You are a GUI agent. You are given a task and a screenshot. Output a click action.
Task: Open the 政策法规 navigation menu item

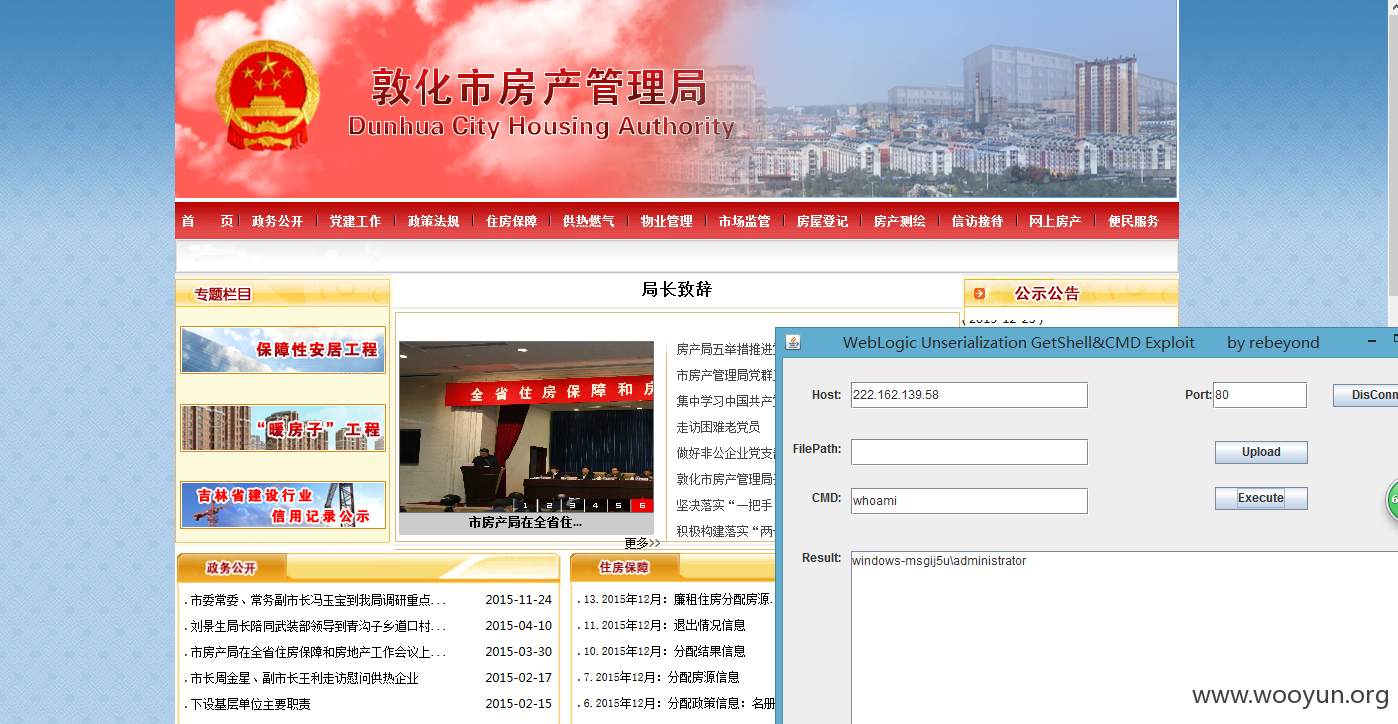(x=433, y=221)
